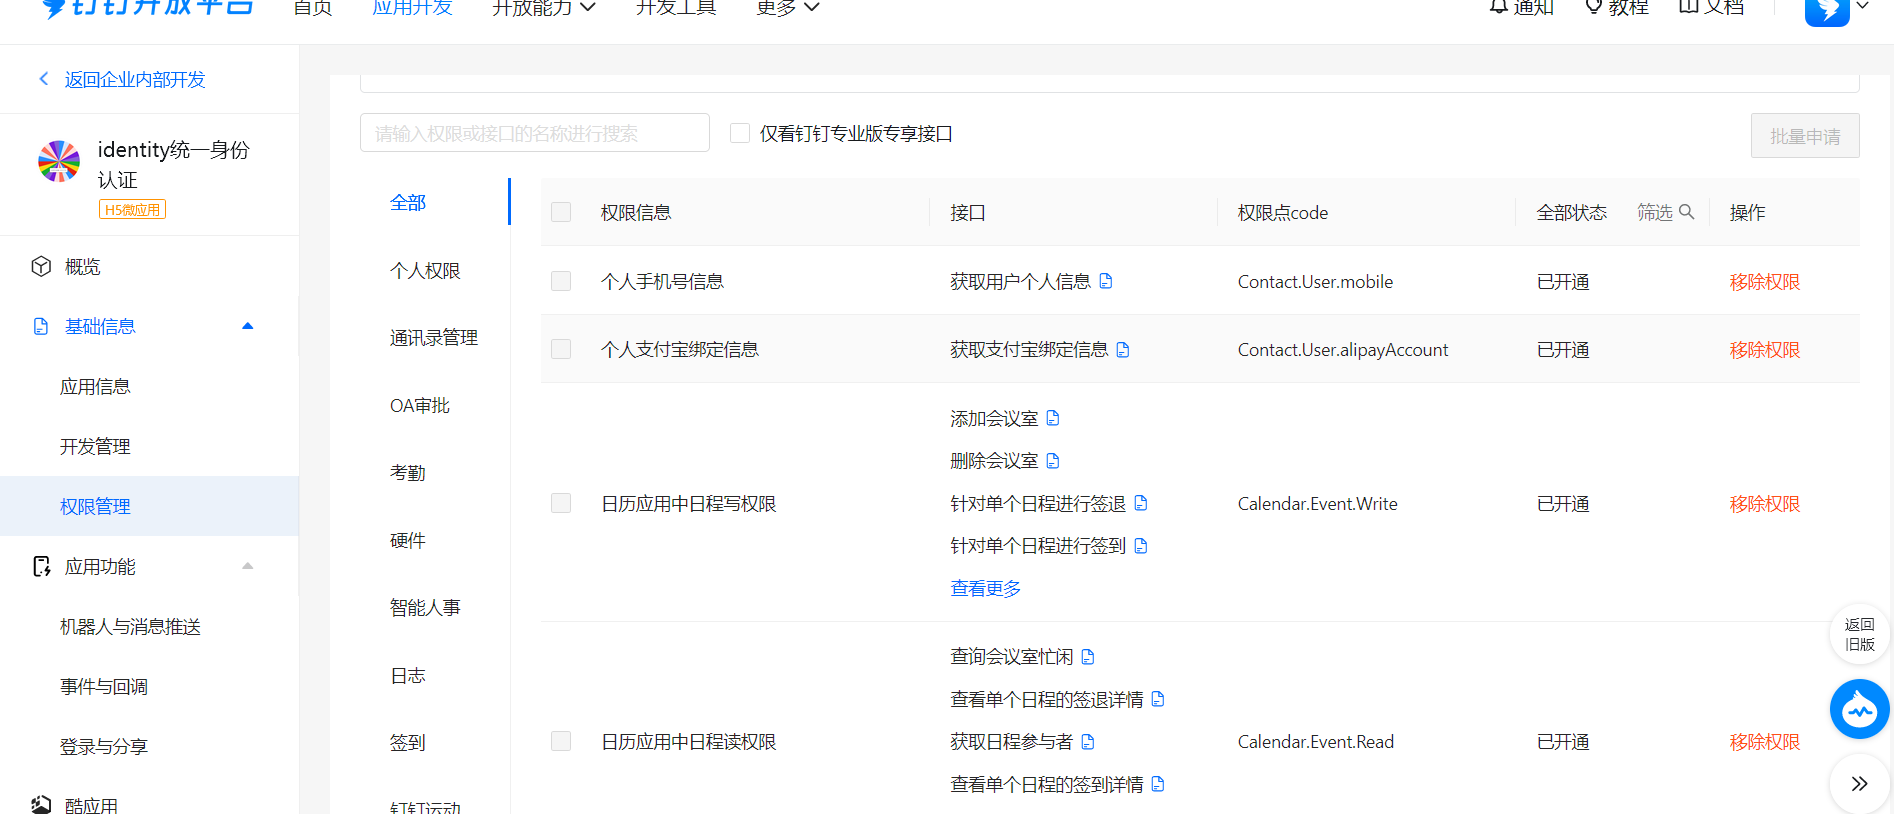Click the 已开通 status for Calendar.Event.Read
The height and width of the screenshot is (814, 1894).
[1563, 741]
